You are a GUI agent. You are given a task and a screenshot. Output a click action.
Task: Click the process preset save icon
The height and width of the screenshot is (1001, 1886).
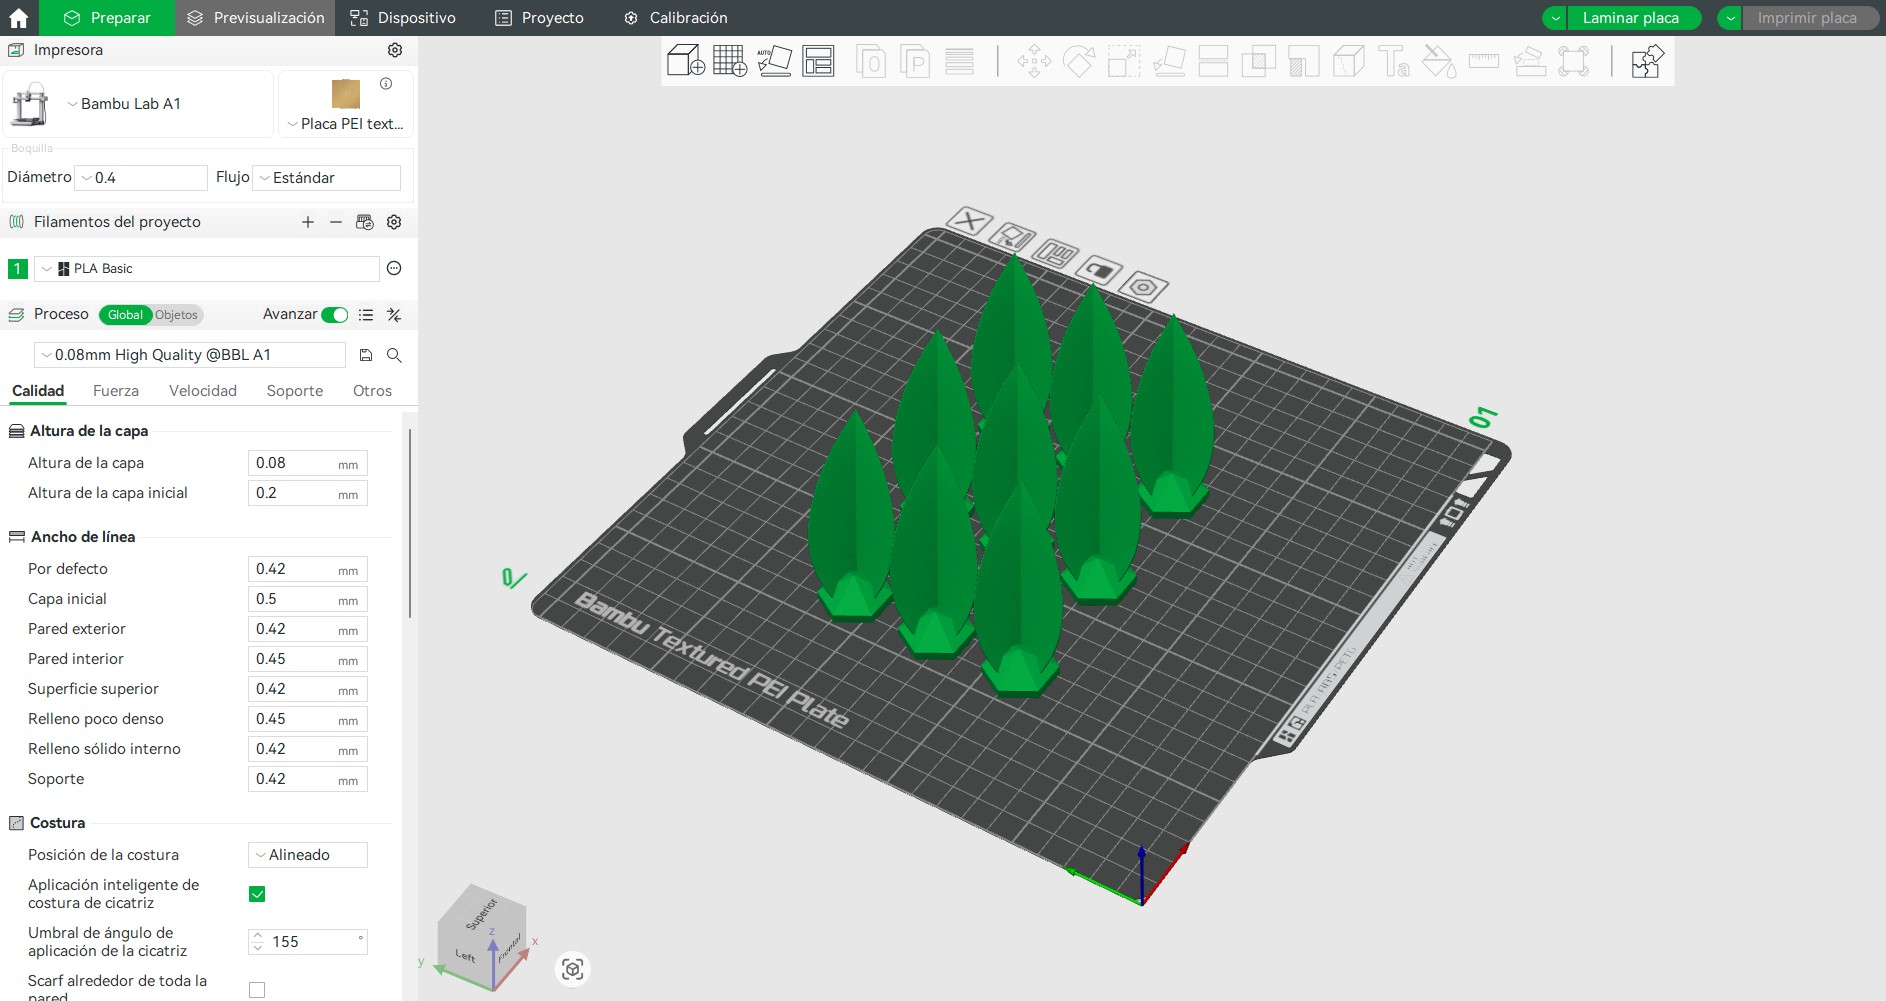tap(366, 355)
